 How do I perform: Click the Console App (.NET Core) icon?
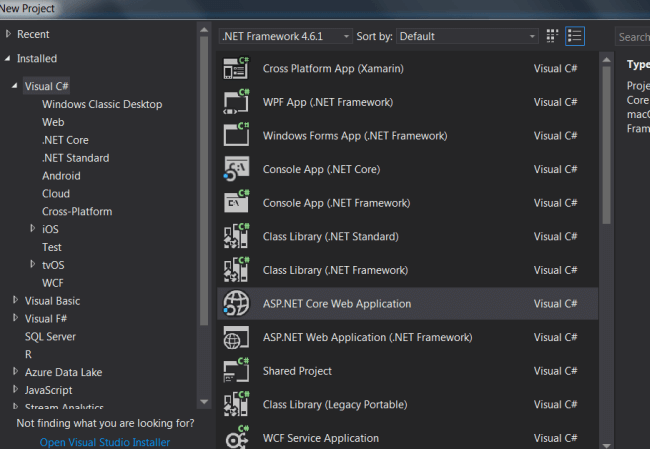click(x=236, y=169)
